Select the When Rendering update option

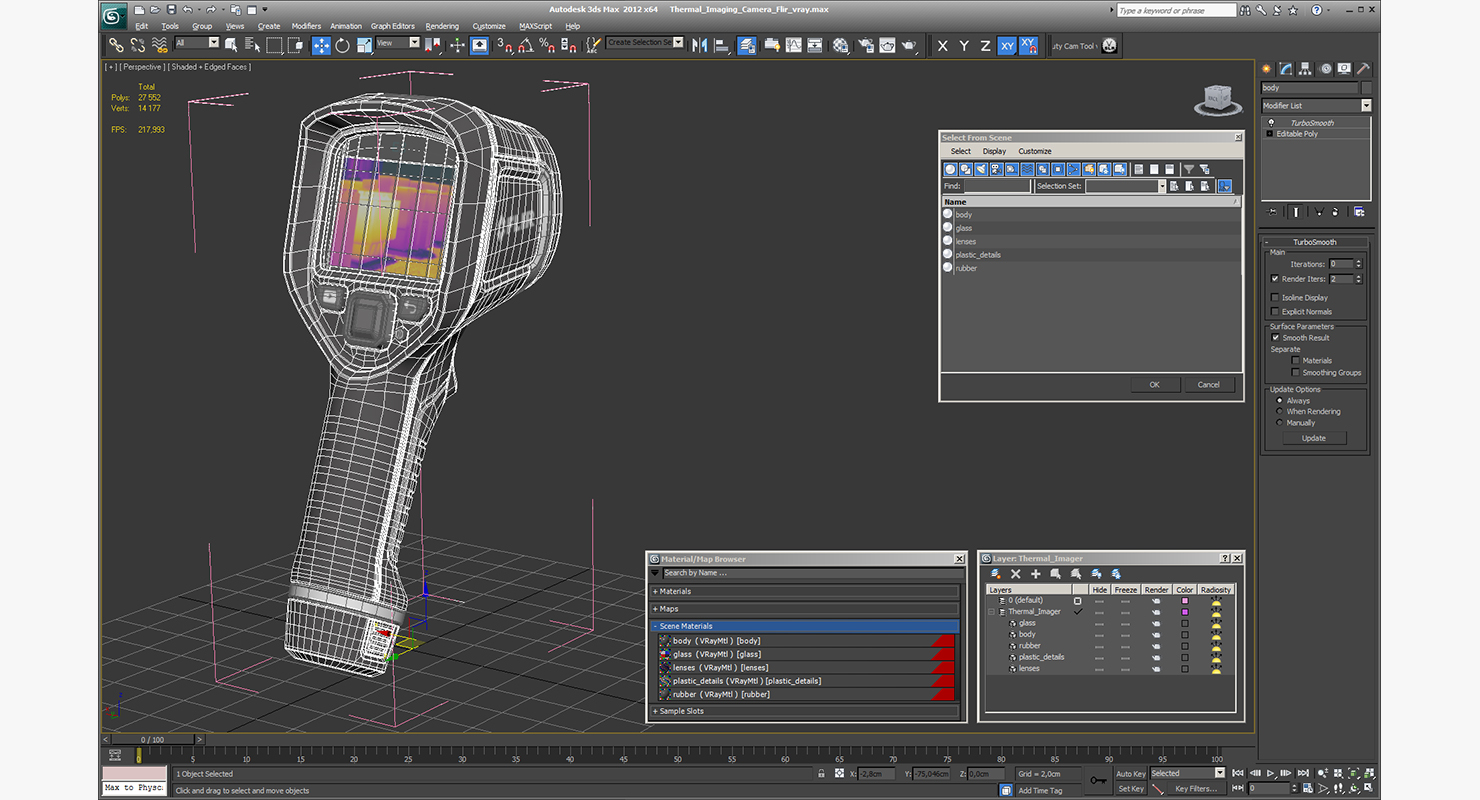coord(1280,411)
